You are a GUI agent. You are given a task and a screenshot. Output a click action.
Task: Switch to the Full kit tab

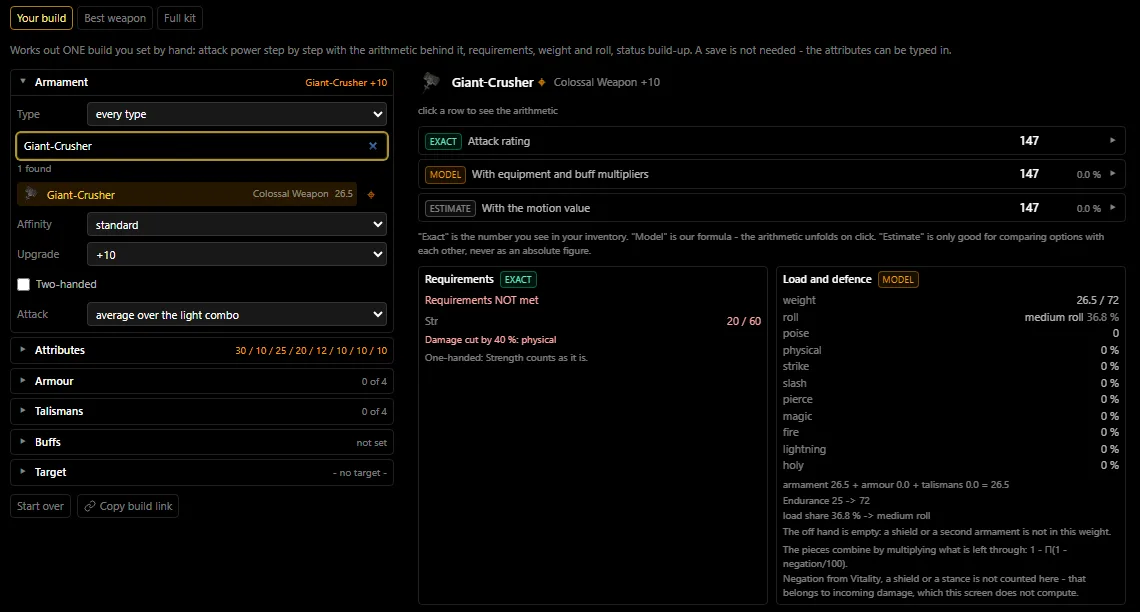coord(180,18)
